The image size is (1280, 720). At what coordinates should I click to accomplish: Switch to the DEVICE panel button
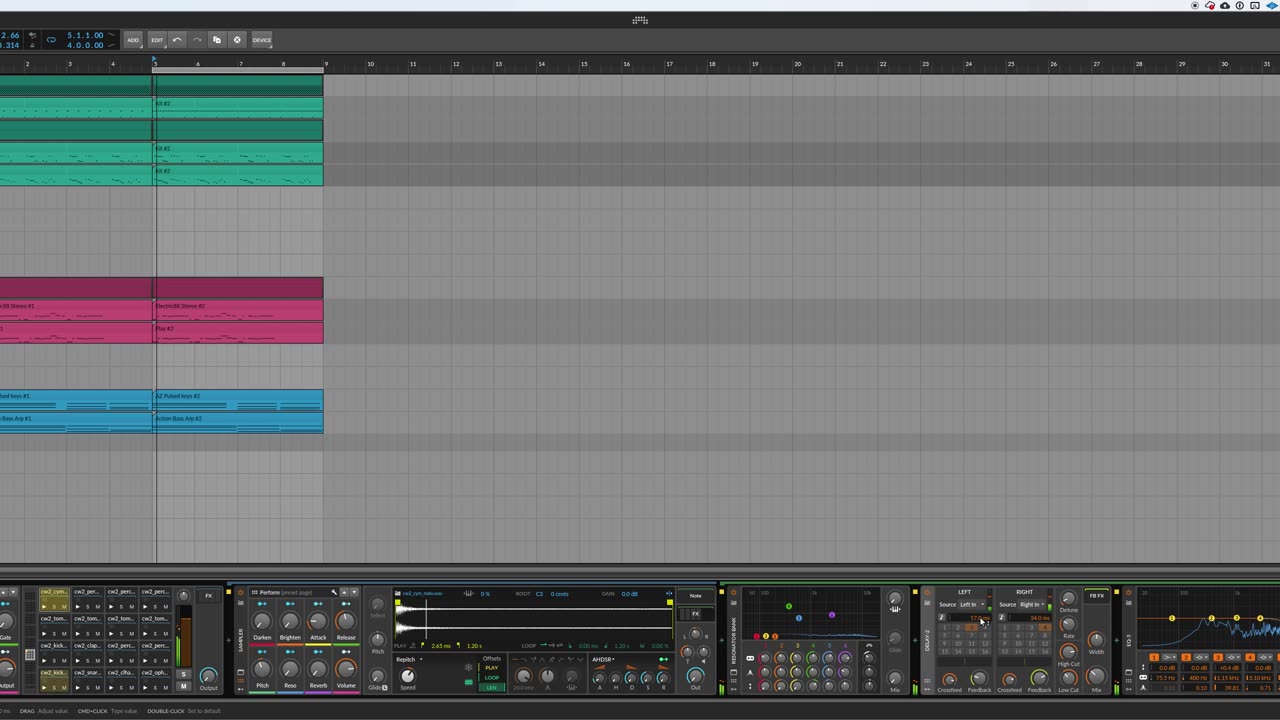(x=262, y=40)
